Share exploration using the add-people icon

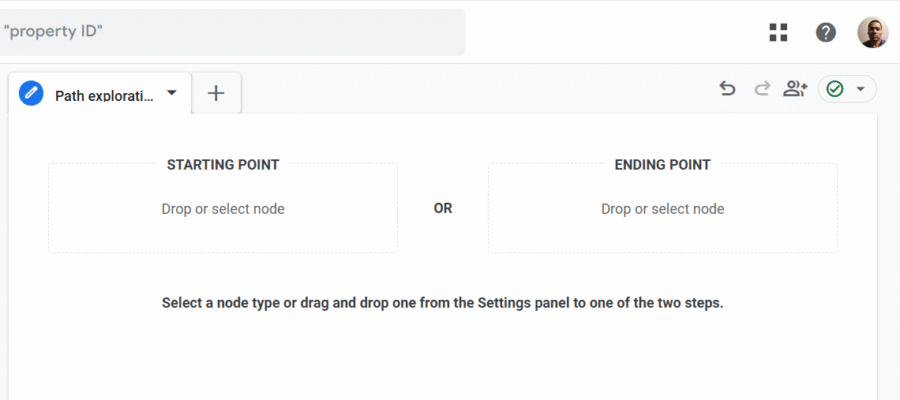pyautogui.click(x=795, y=89)
